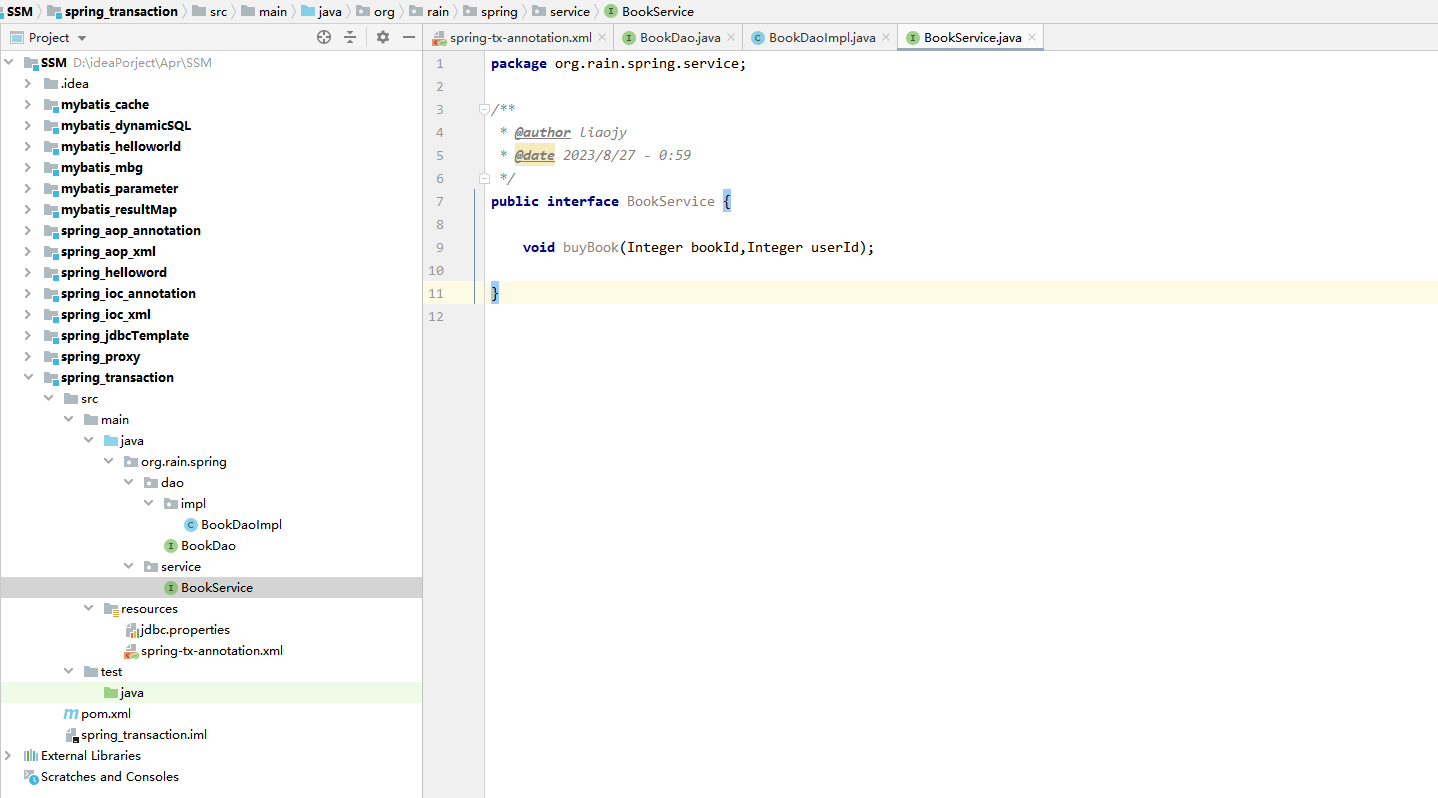
Task: Select spring_helloword module
Action: (x=113, y=273)
